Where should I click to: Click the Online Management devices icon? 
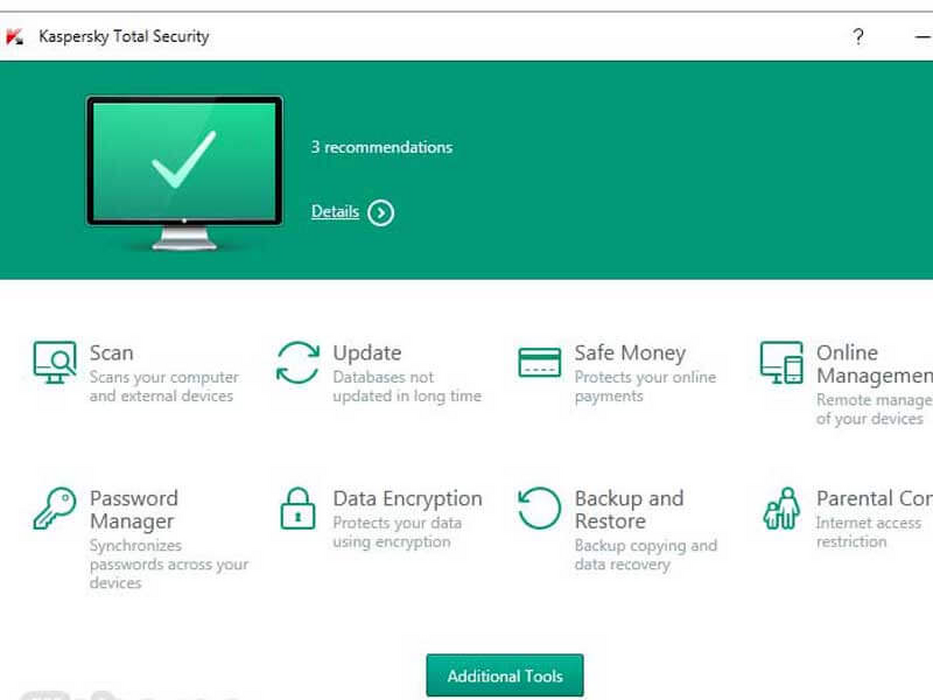coord(781,362)
